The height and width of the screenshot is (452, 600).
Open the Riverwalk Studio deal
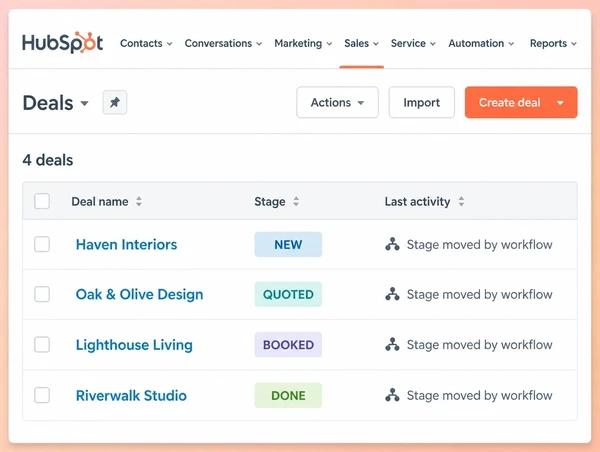[x=131, y=395]
